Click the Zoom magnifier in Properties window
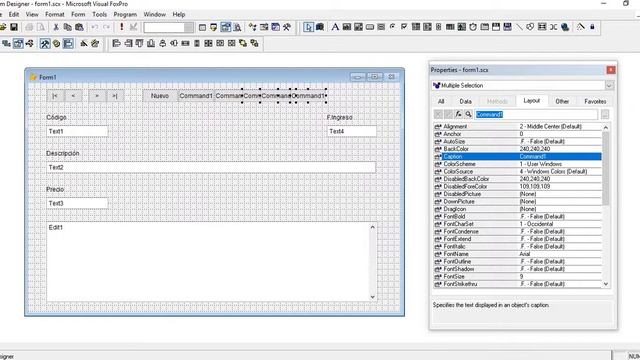Viewport: 640px width, 360px height. [x=469, y=114]
